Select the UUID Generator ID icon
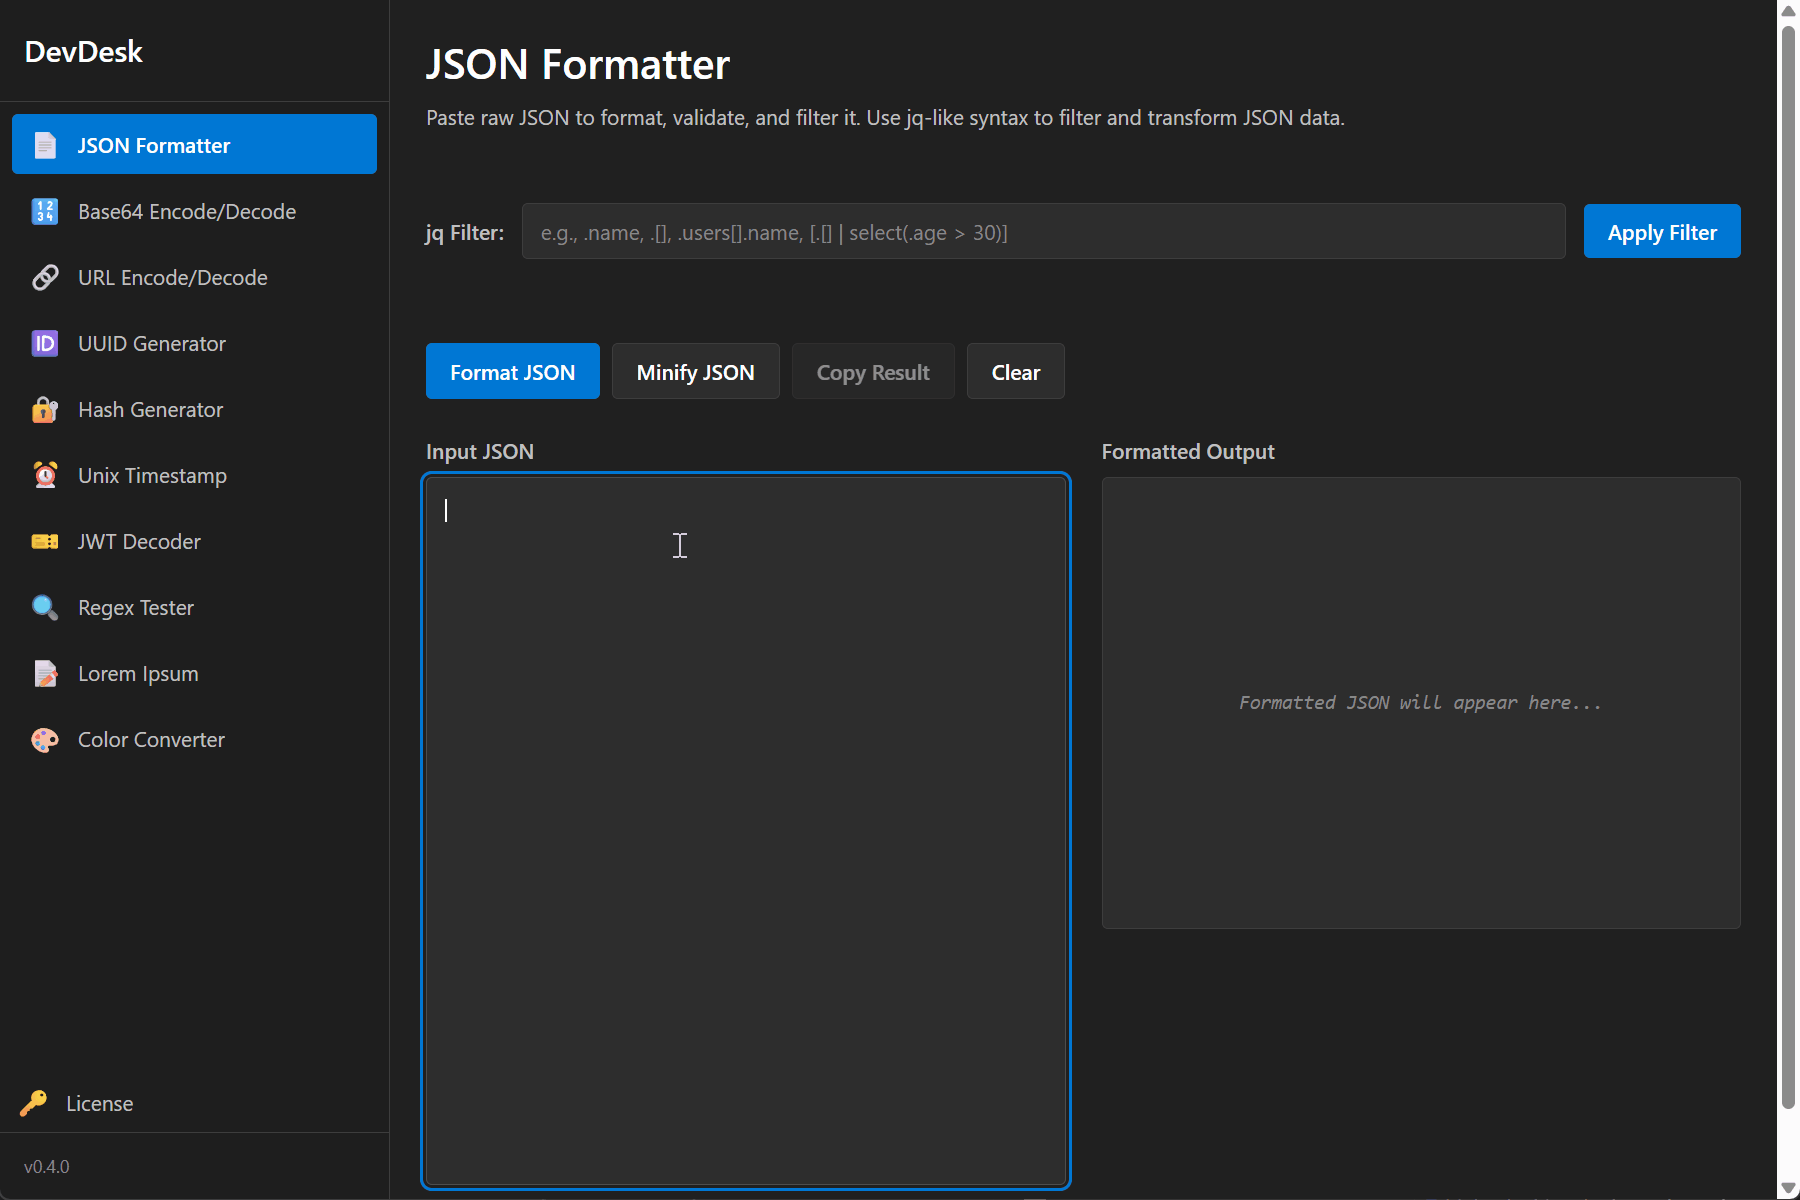 pos(45,343)
